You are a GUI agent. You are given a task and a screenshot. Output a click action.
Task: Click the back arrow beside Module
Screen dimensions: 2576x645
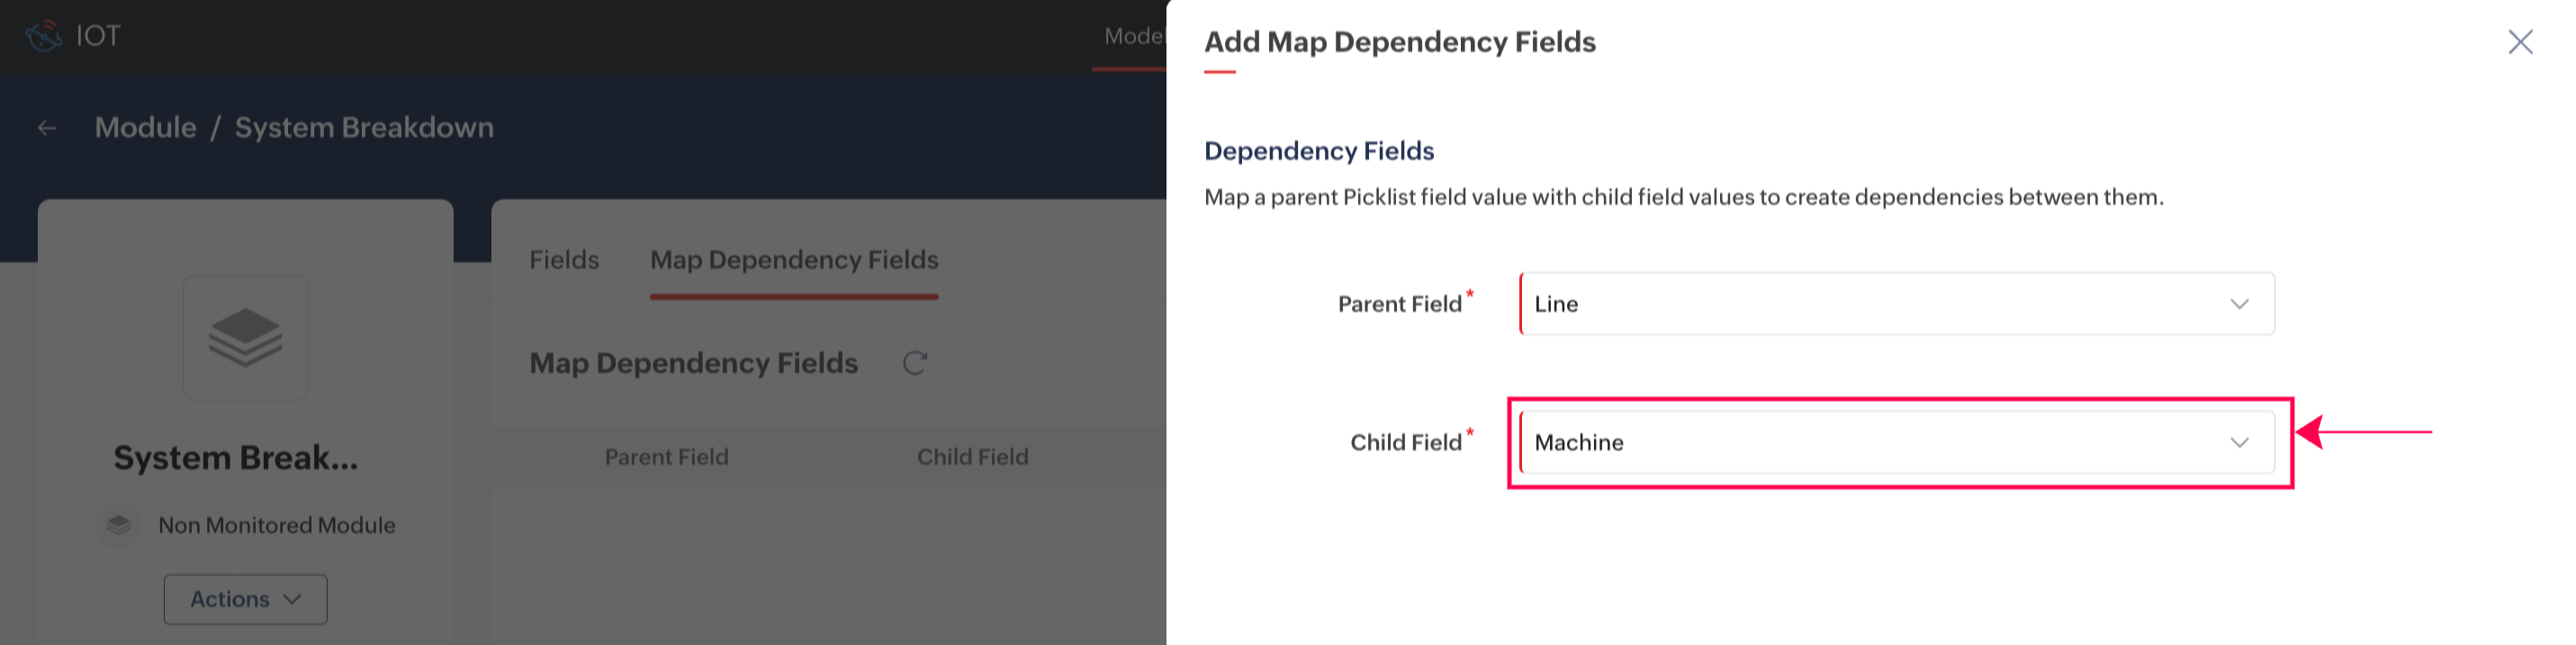tap(47, 128)
